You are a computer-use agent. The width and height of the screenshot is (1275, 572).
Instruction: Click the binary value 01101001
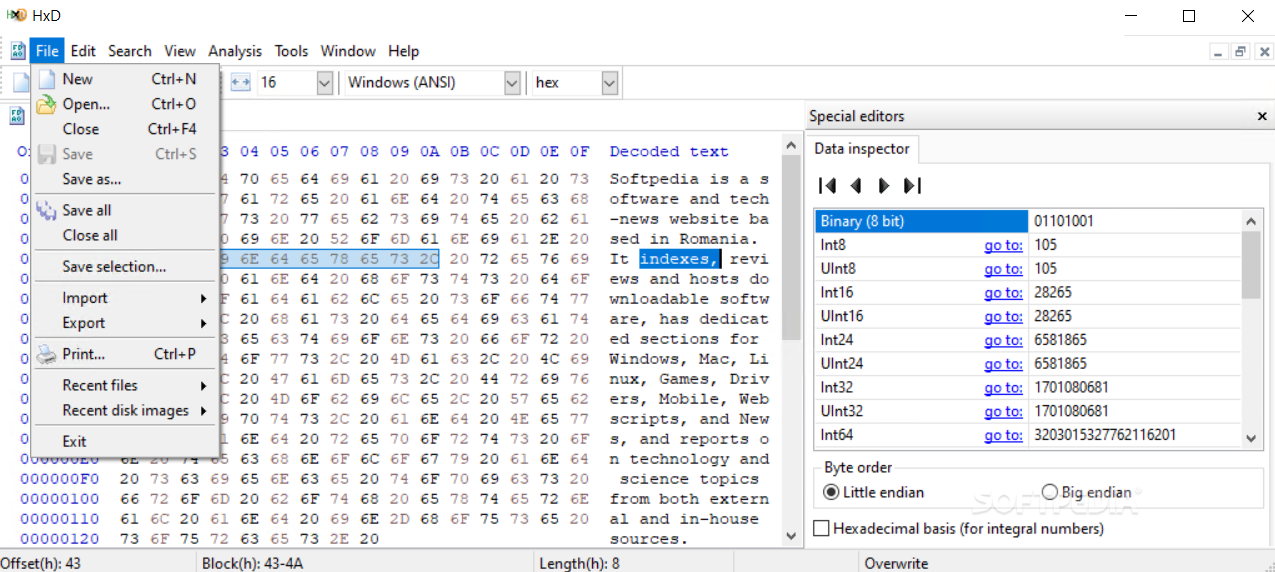tap(1064, 221)
